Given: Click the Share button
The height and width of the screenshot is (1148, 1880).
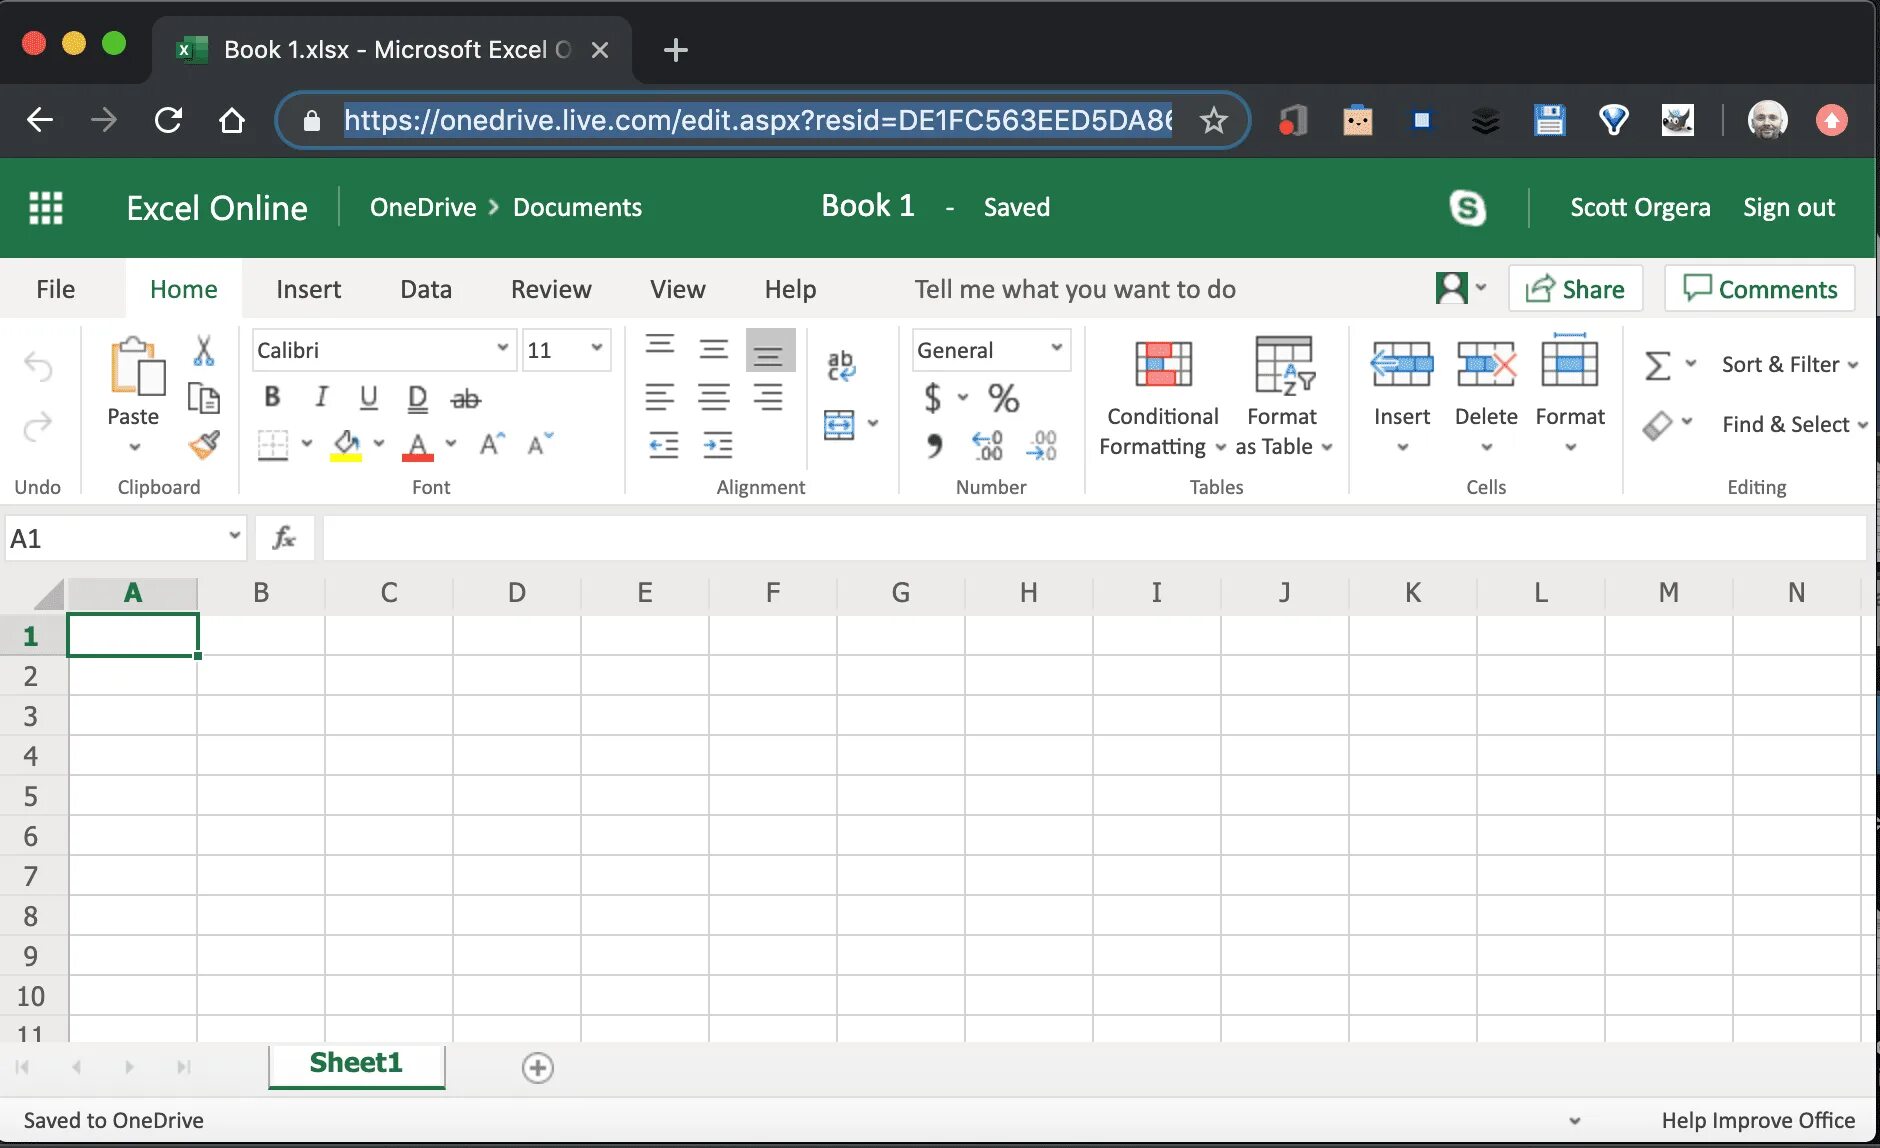Looking at the screenshot, I should tap(1575, 289).
